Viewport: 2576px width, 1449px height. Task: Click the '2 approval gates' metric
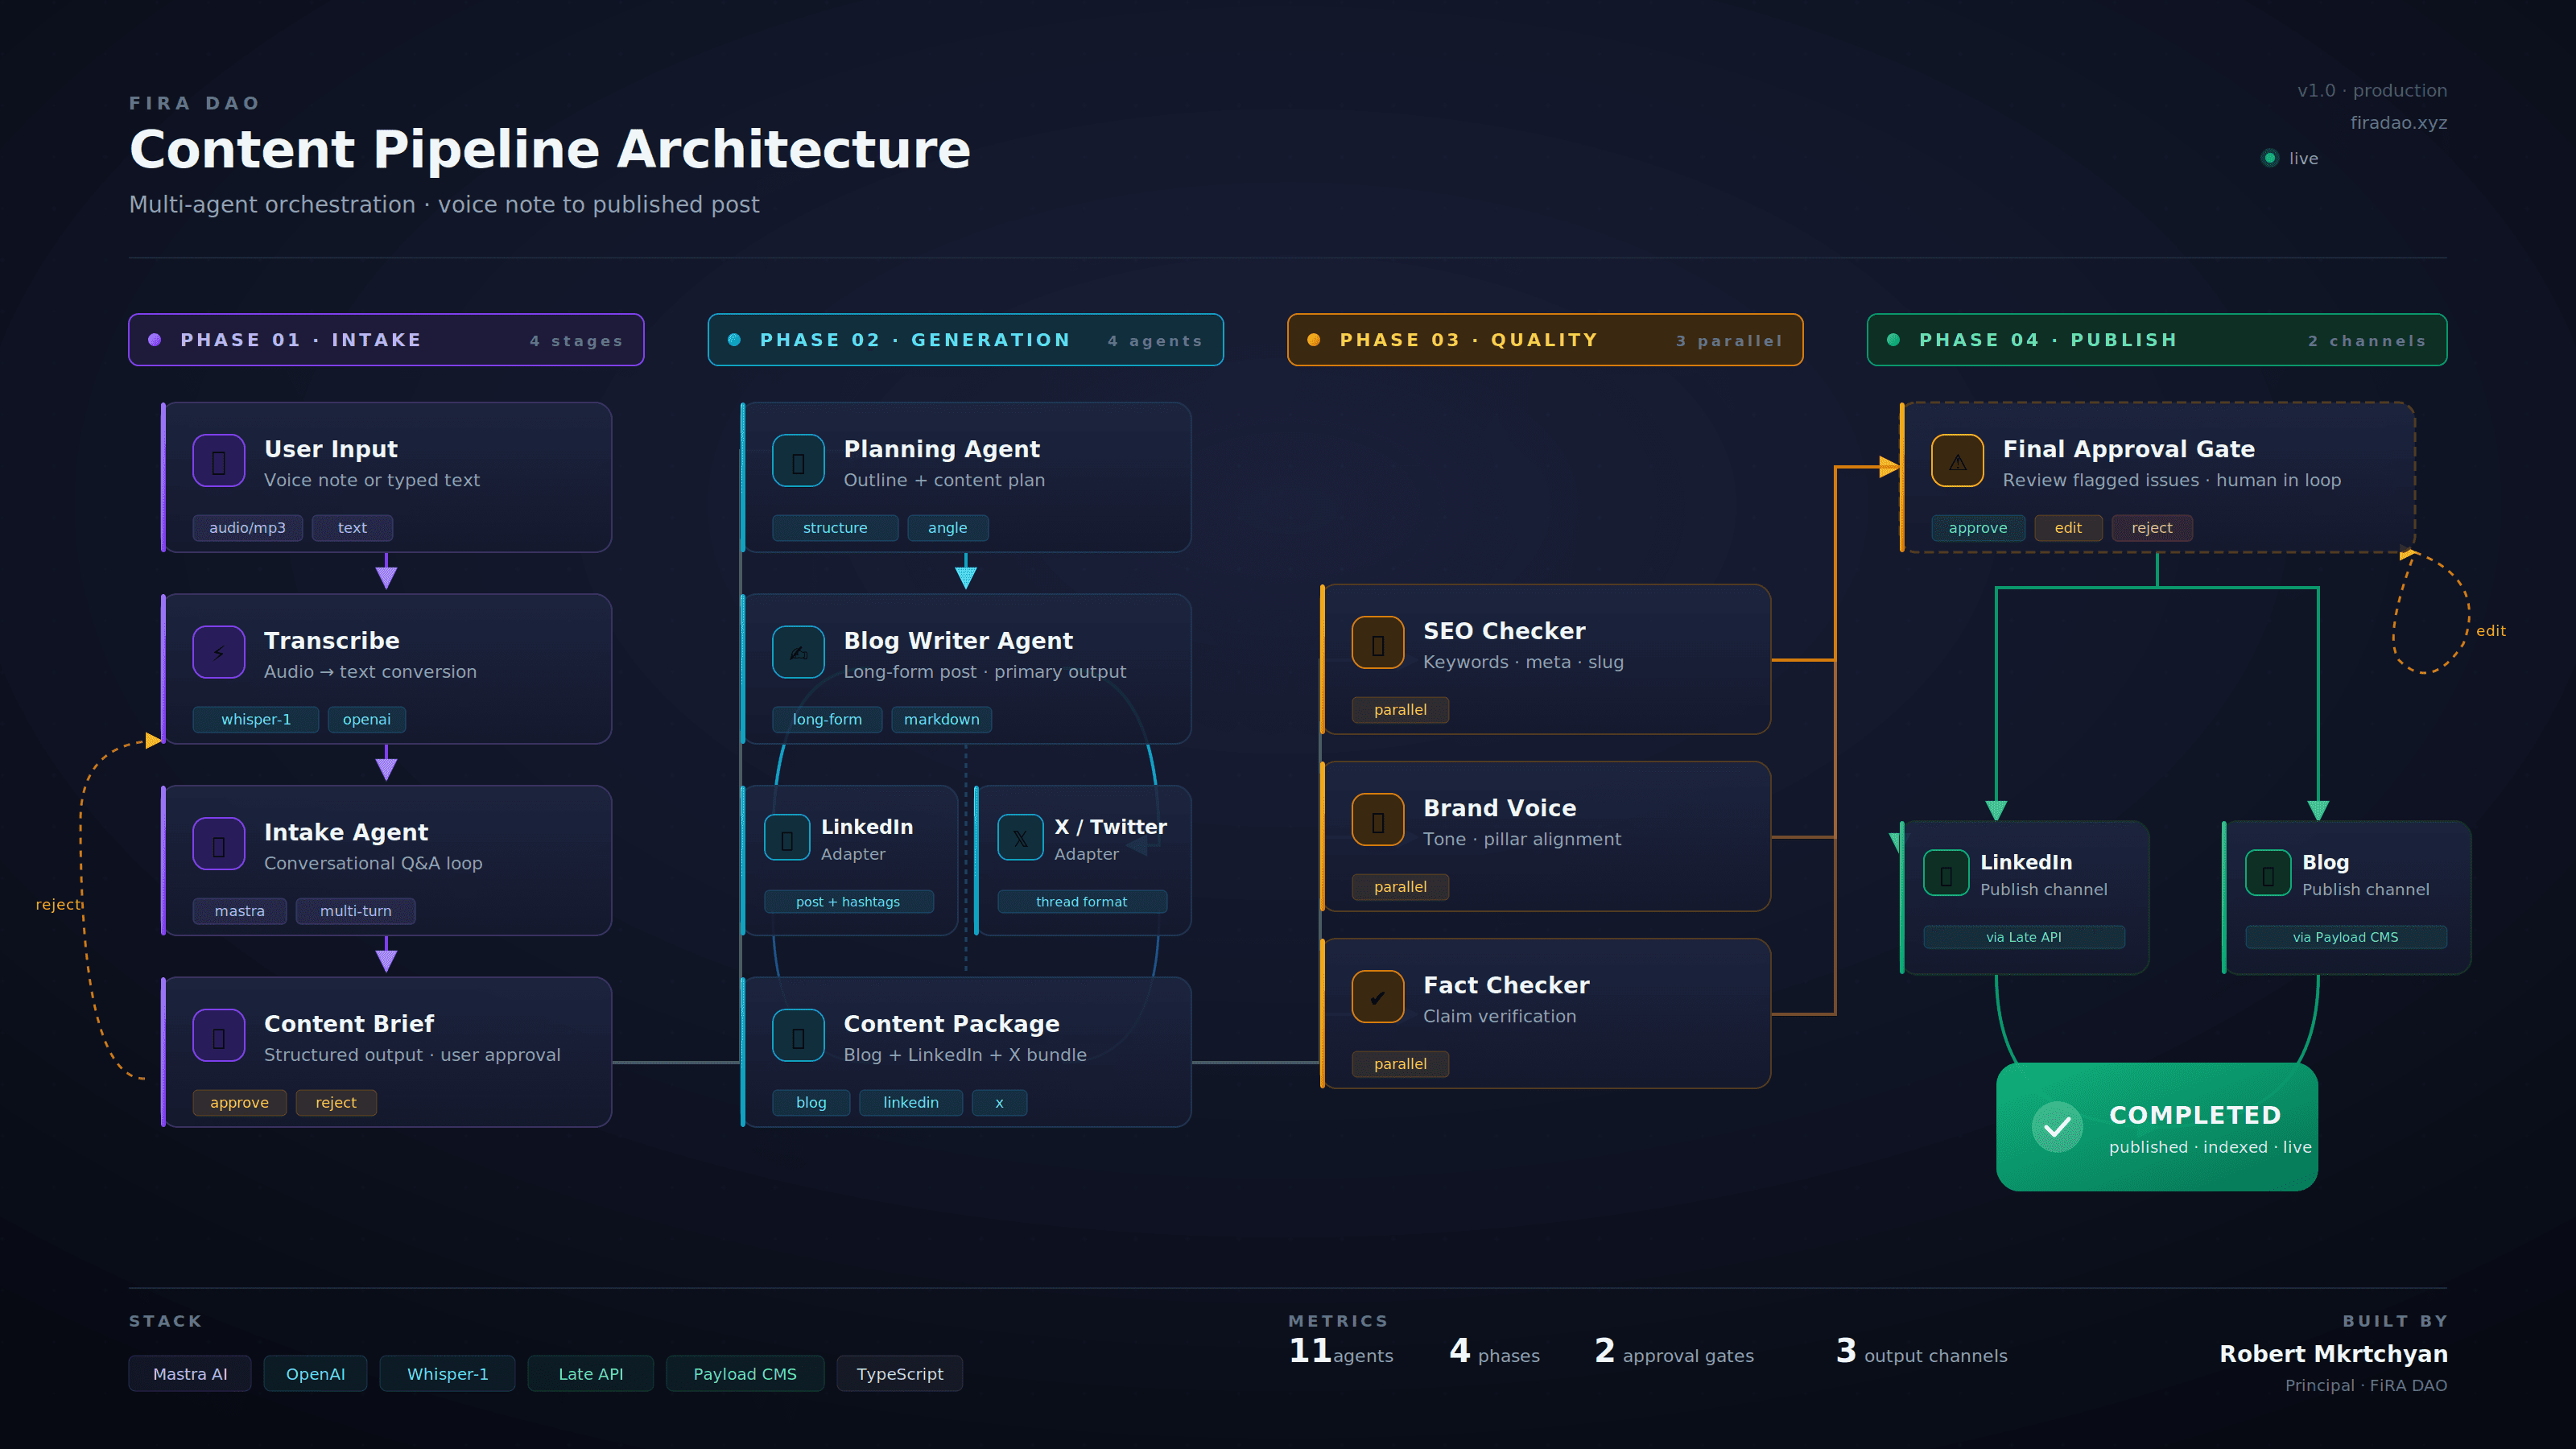click(1674, 1352)
